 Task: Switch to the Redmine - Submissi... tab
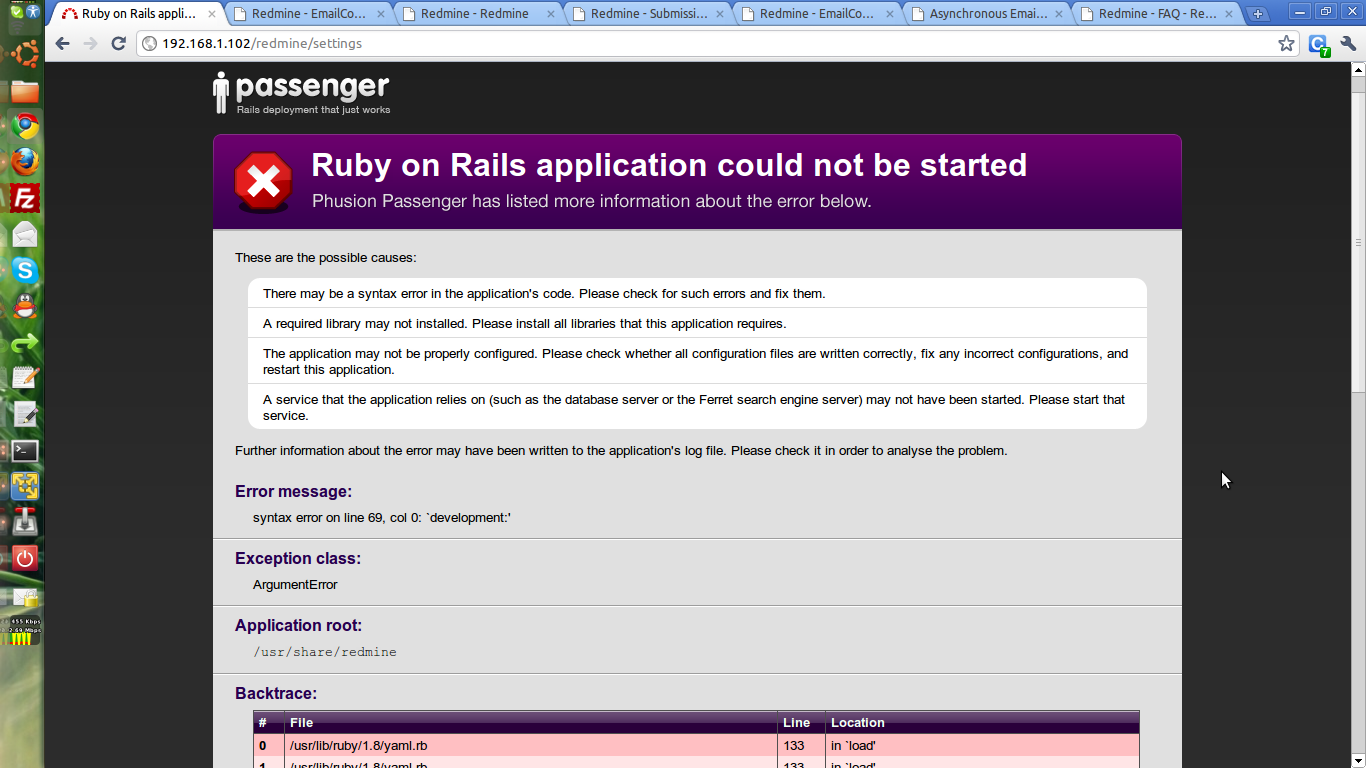(x=649, y=14)
